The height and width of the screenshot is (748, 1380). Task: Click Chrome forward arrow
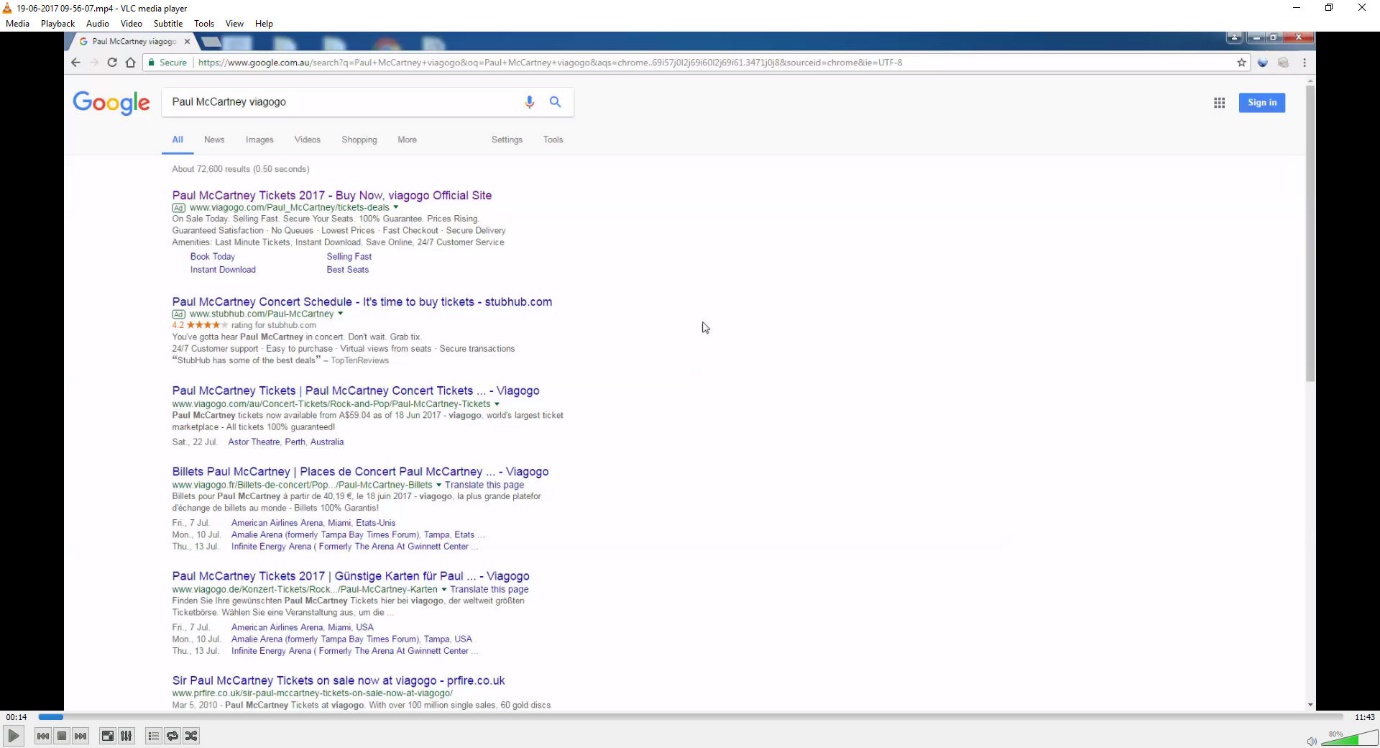click(x=94, y=62)
